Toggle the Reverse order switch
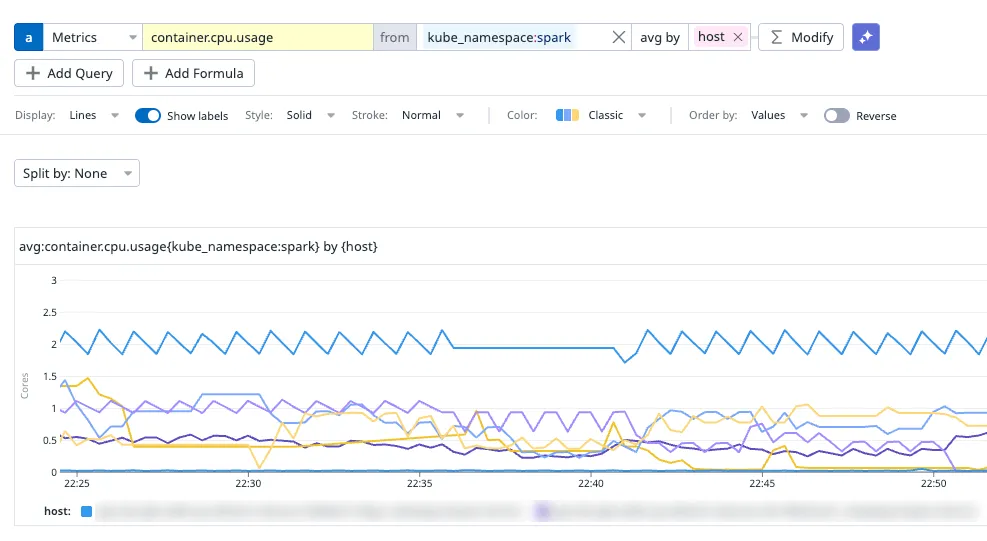This screenshot has width=987, height=541. pos(837,115)
